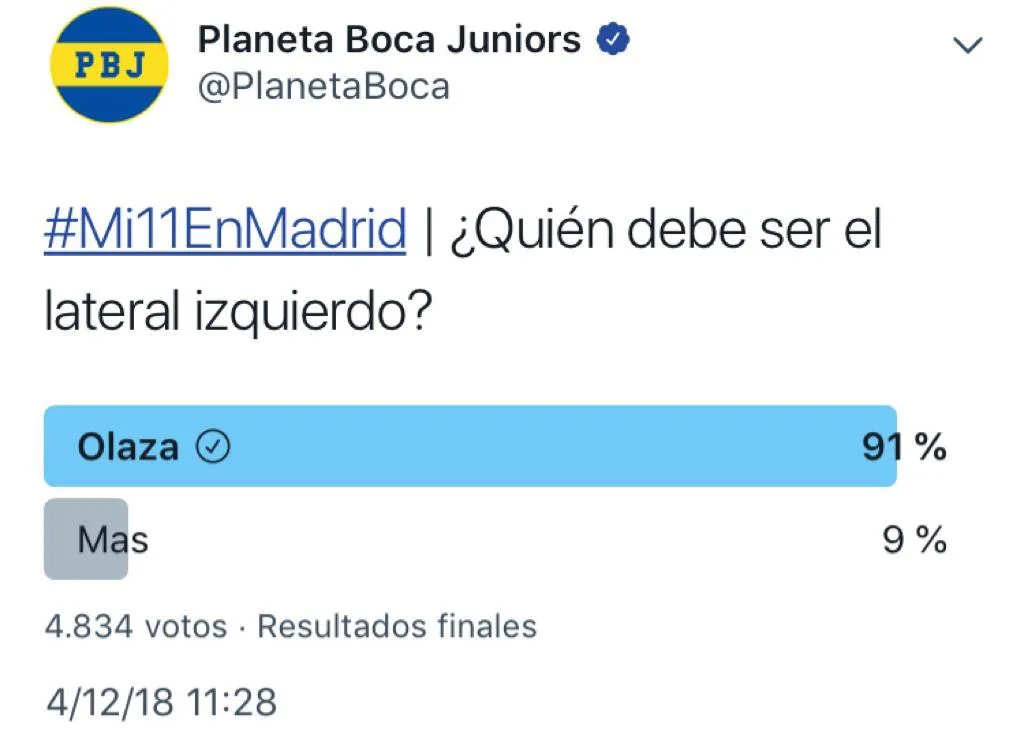
Task: Click the "lateral izquierdo?" text line
Action: [x=238, y=313]
